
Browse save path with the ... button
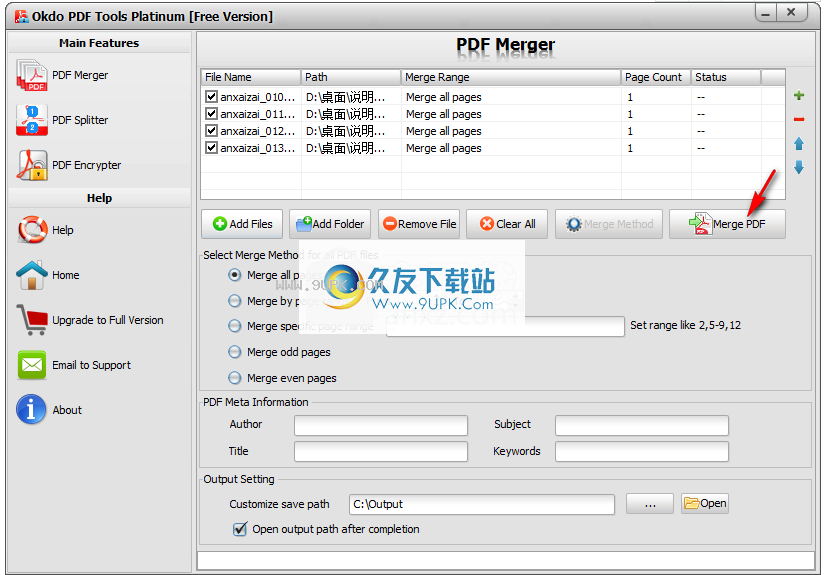(650, 504)
